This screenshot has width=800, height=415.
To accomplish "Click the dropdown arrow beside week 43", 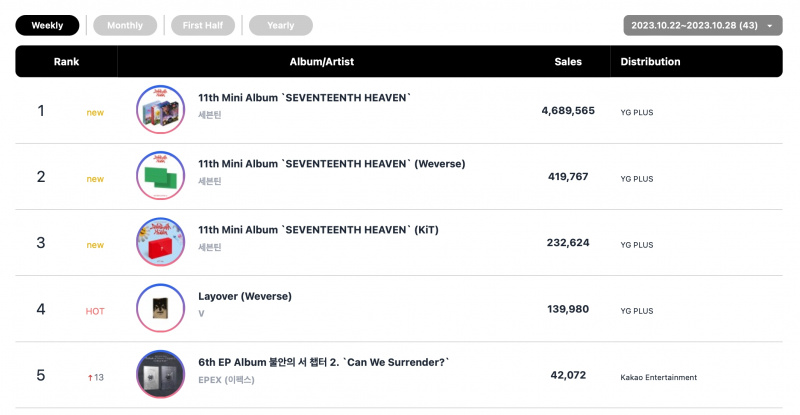I will pyautogui.click(x=769, y=26).
